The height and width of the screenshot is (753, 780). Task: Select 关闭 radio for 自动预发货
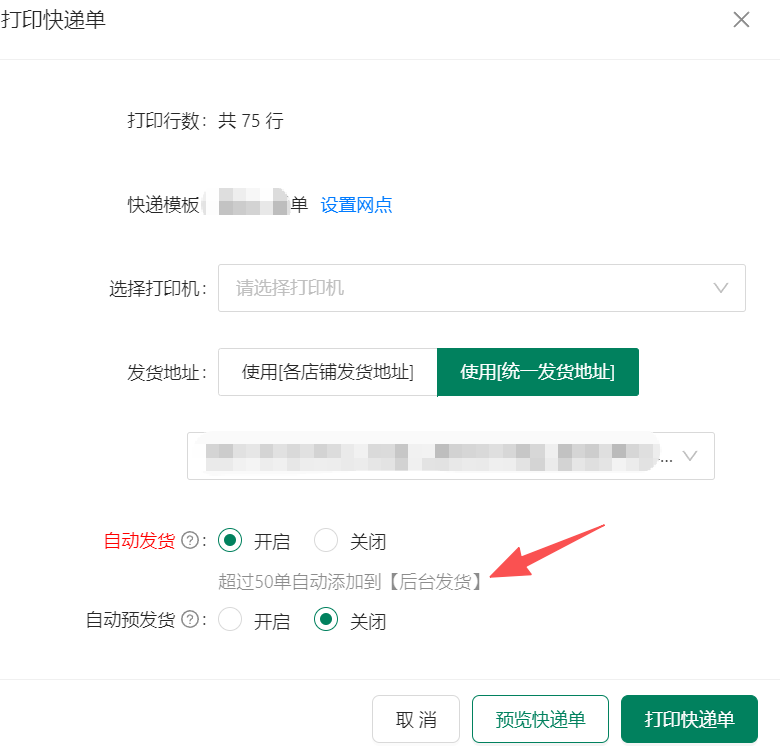[x=327, y=620]
